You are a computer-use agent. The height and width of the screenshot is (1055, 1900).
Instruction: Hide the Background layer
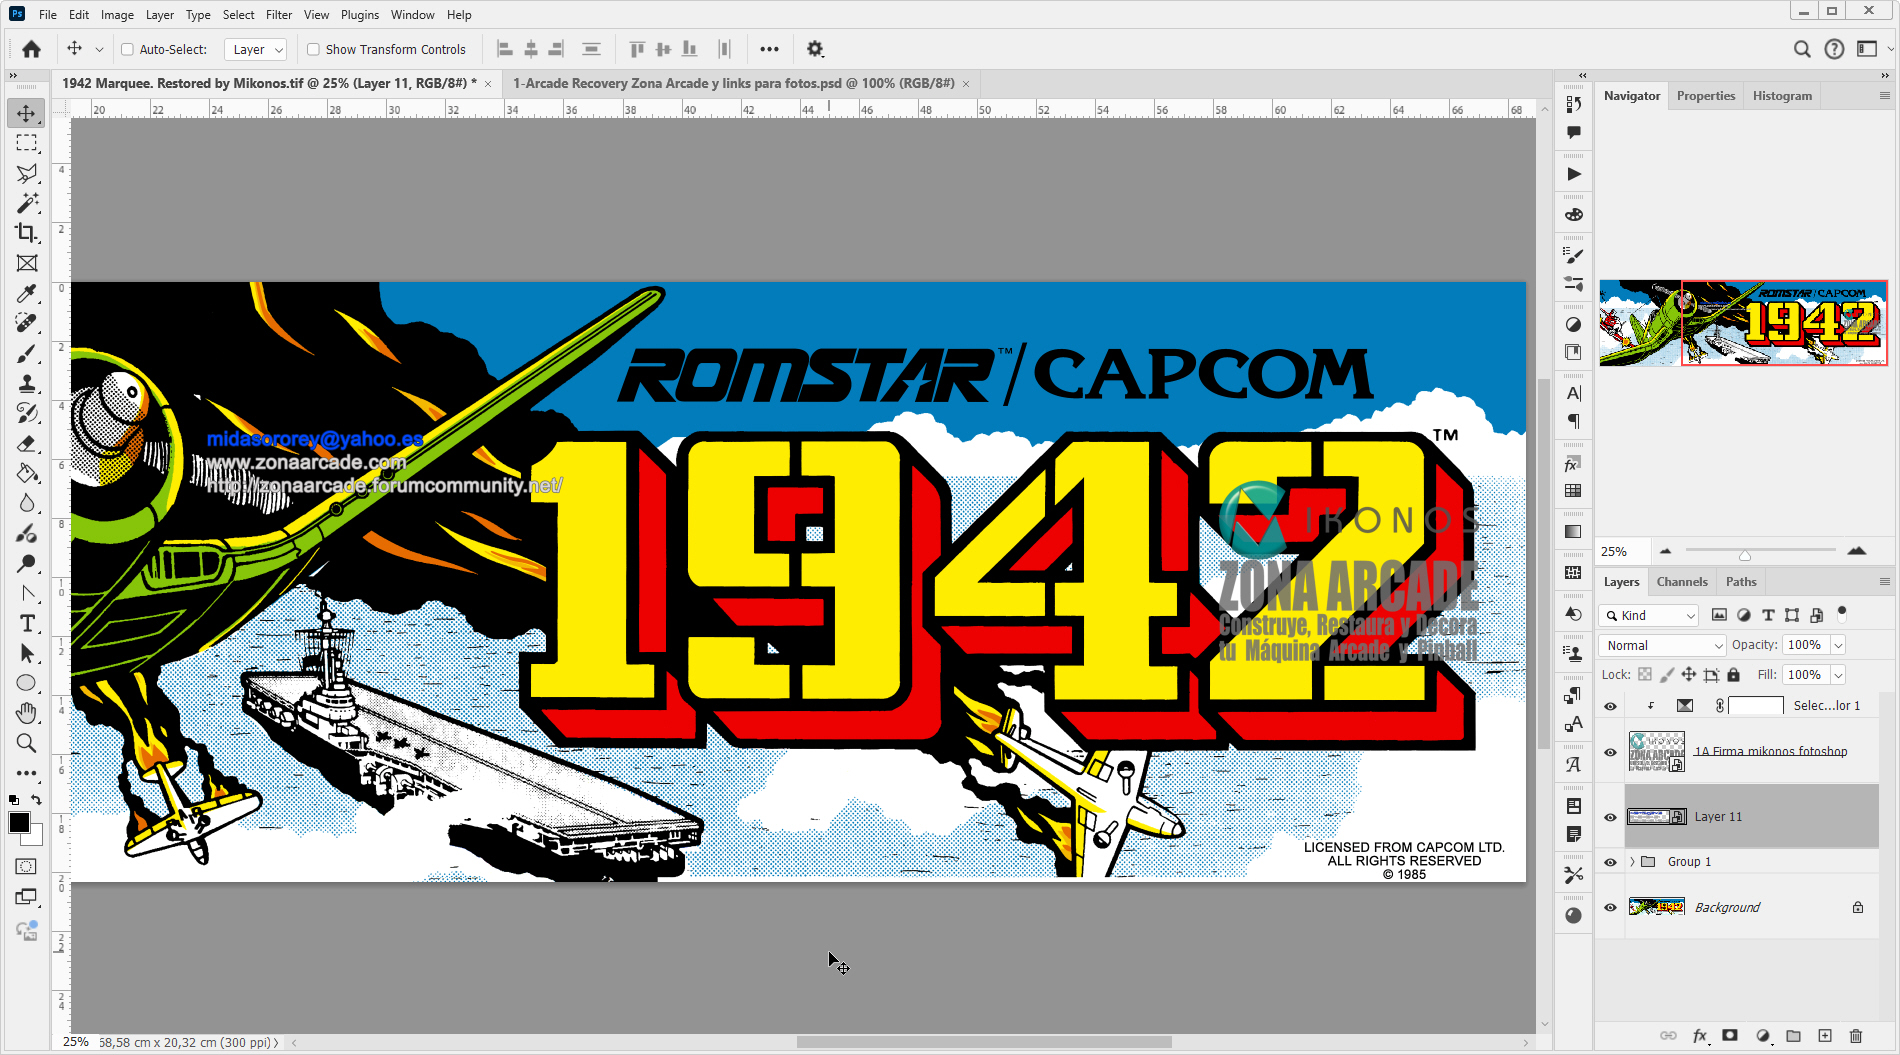[x=1610, y=907]
